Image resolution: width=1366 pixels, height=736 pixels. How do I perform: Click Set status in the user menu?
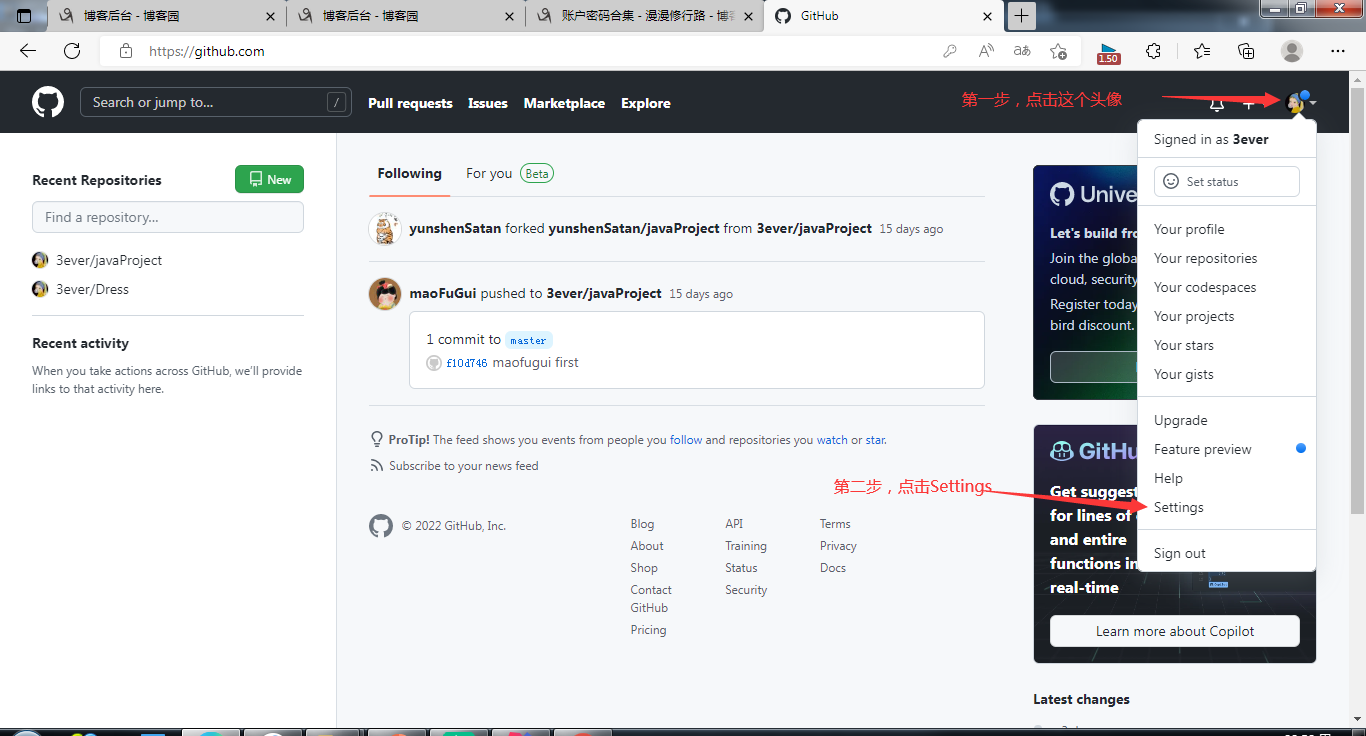click(x=1227, y=182)
